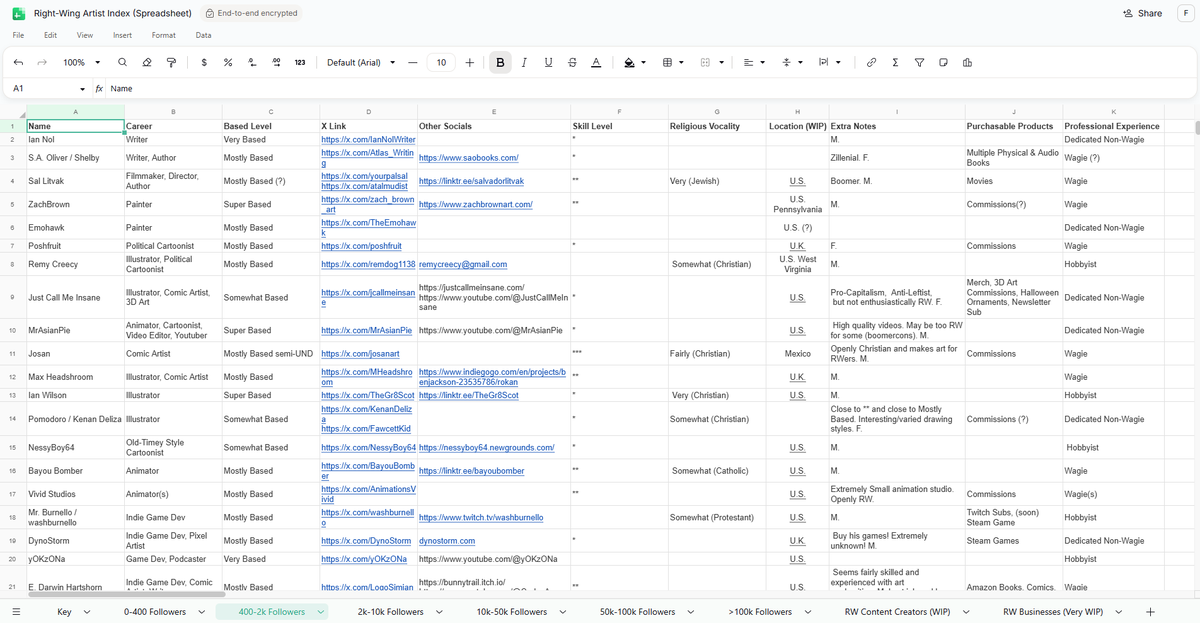Open the Default (Arial) font dropdown
The width and height of the screenshot is (1200, 623).
[x=361, y=62]
